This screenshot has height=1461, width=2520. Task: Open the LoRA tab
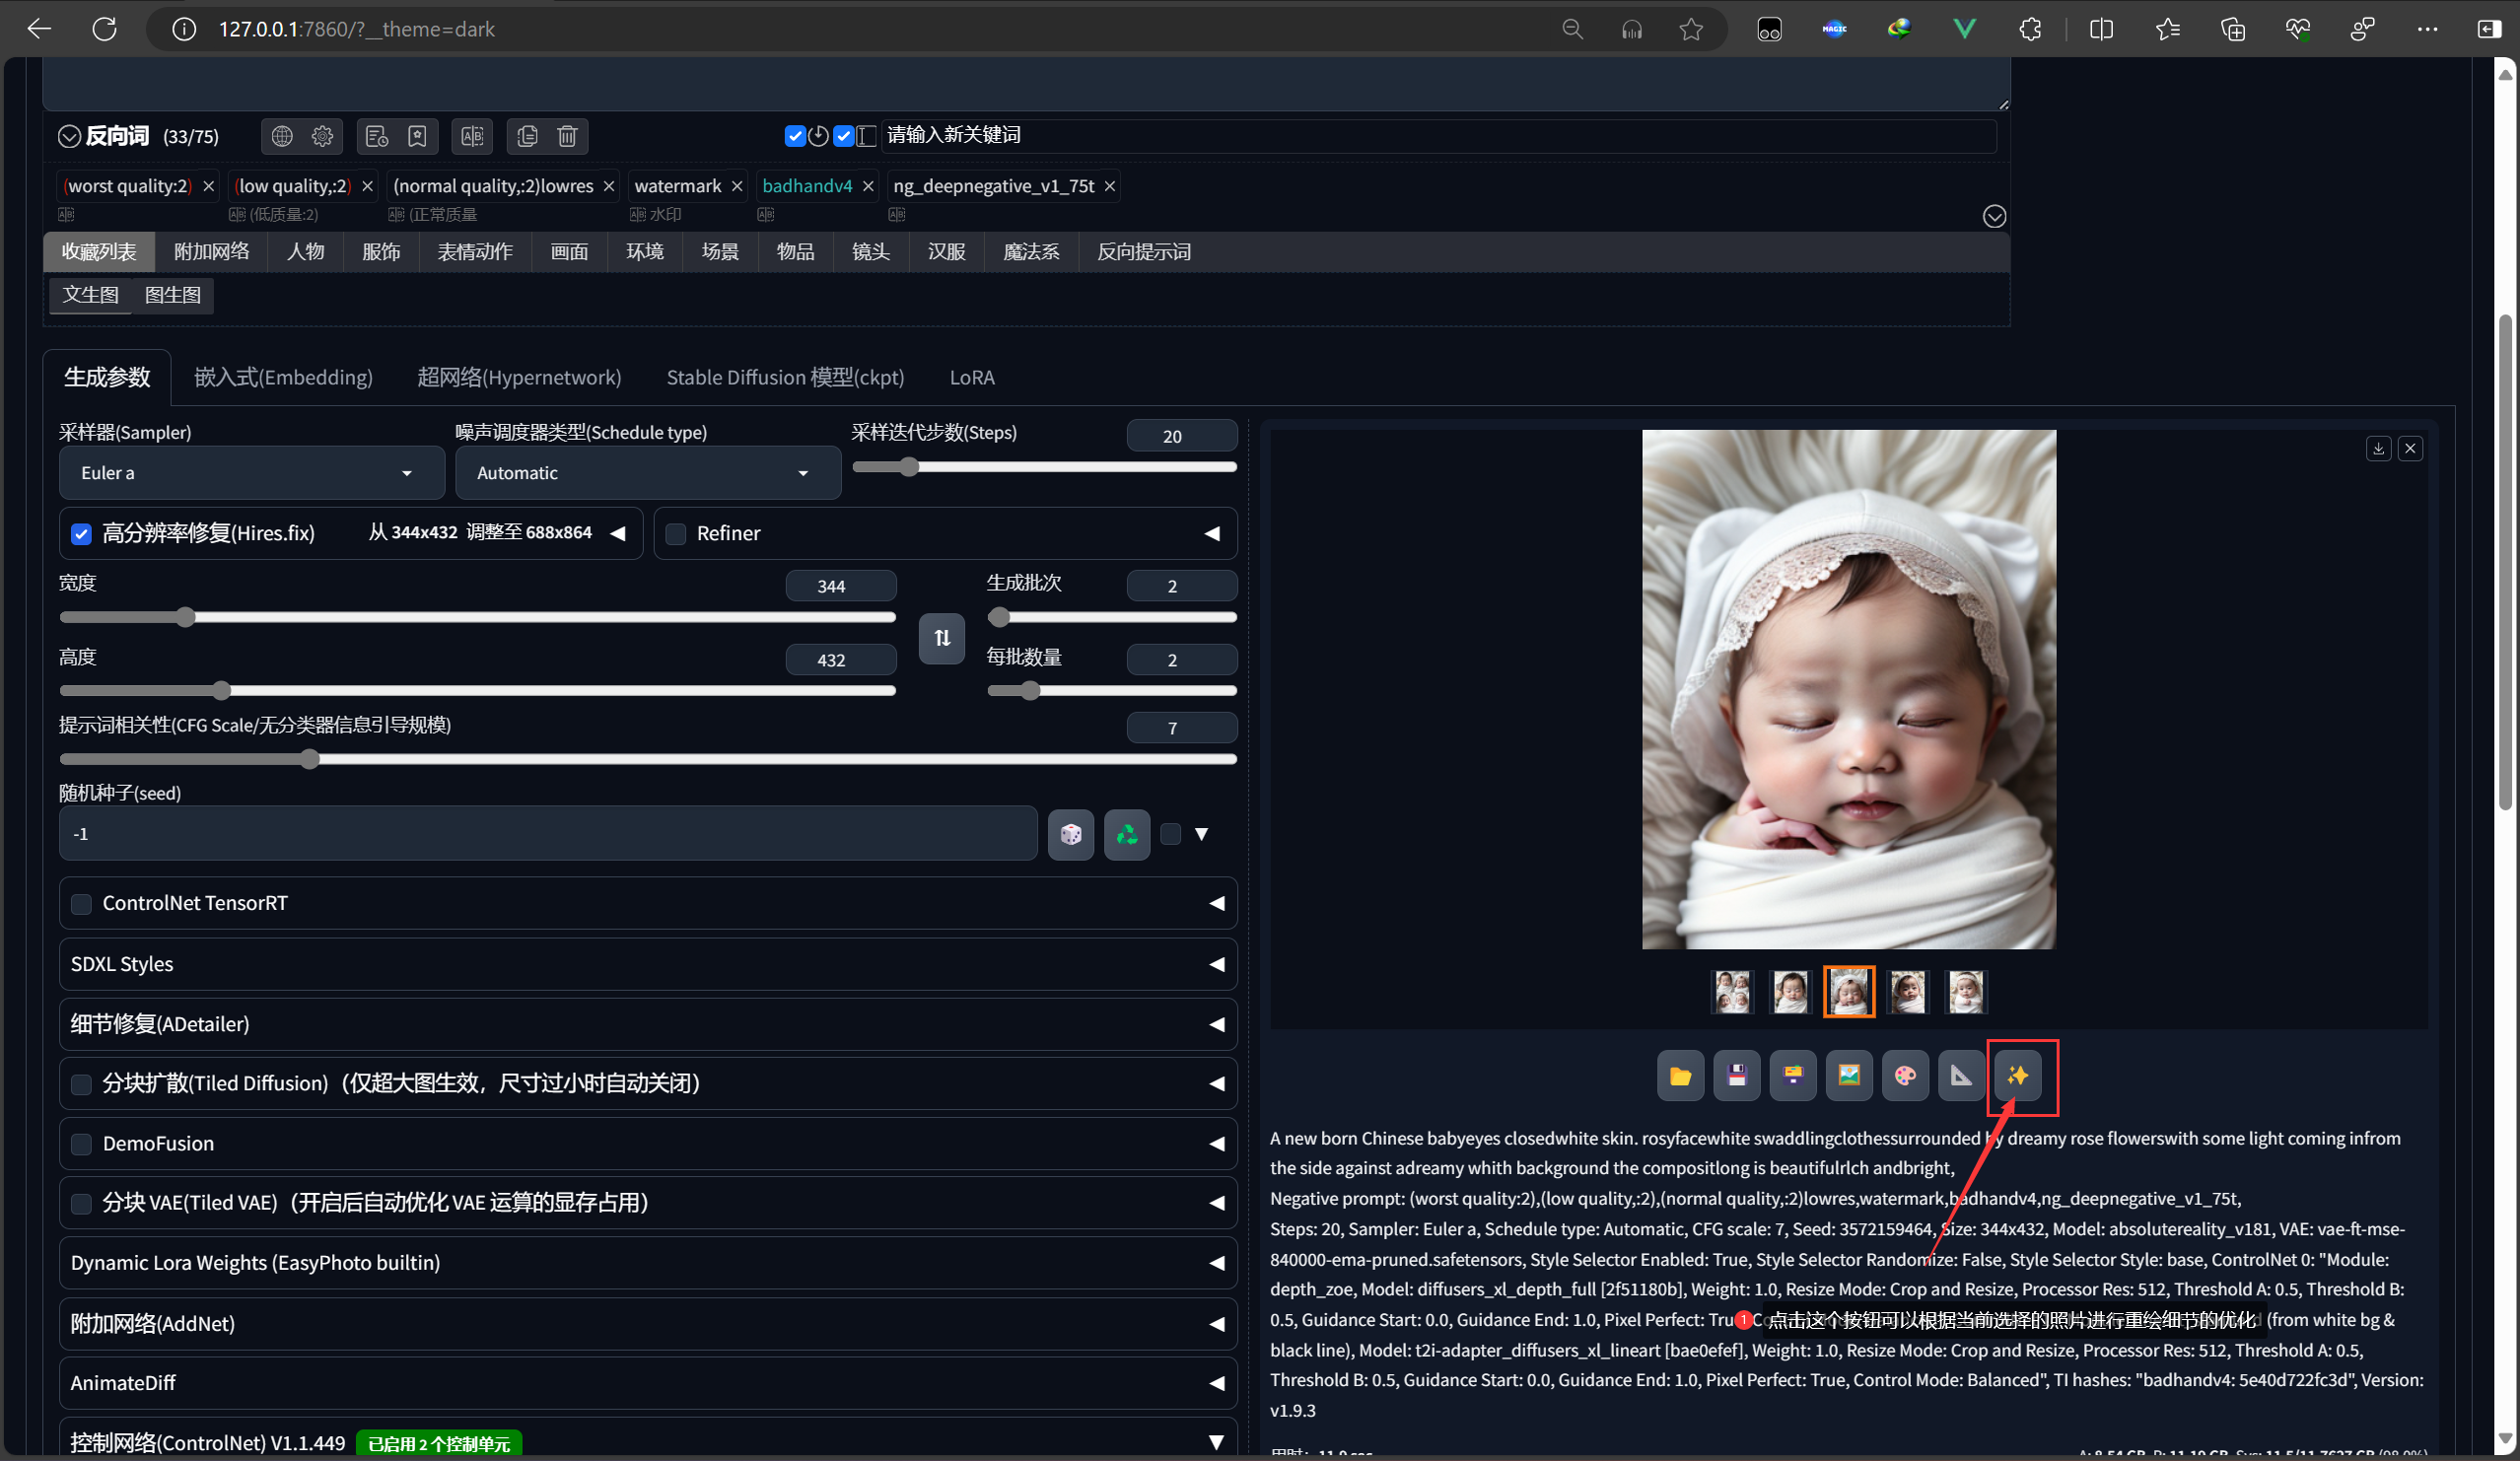972,377
